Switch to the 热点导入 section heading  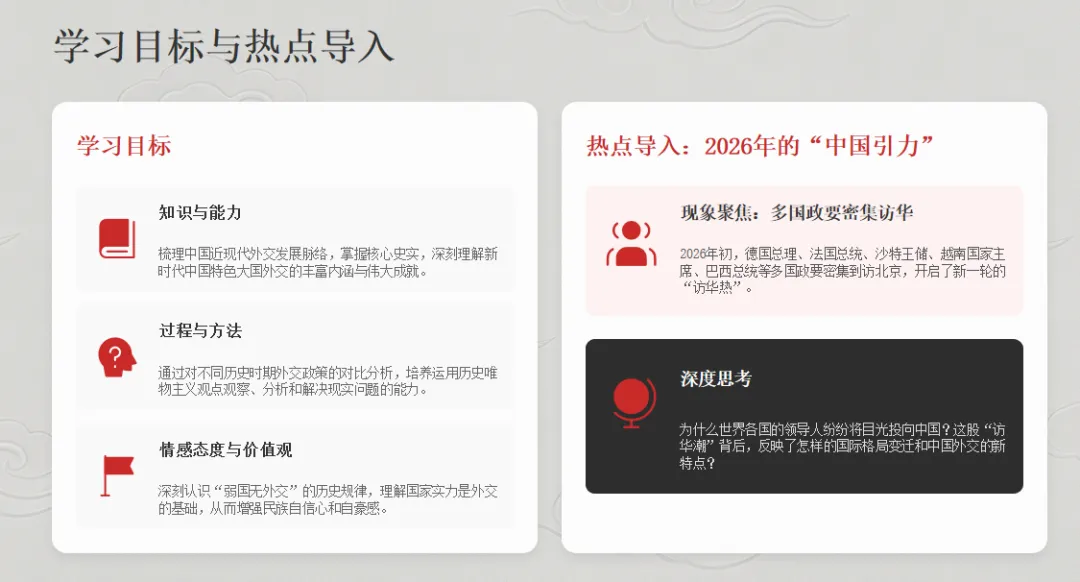(758, 144)
